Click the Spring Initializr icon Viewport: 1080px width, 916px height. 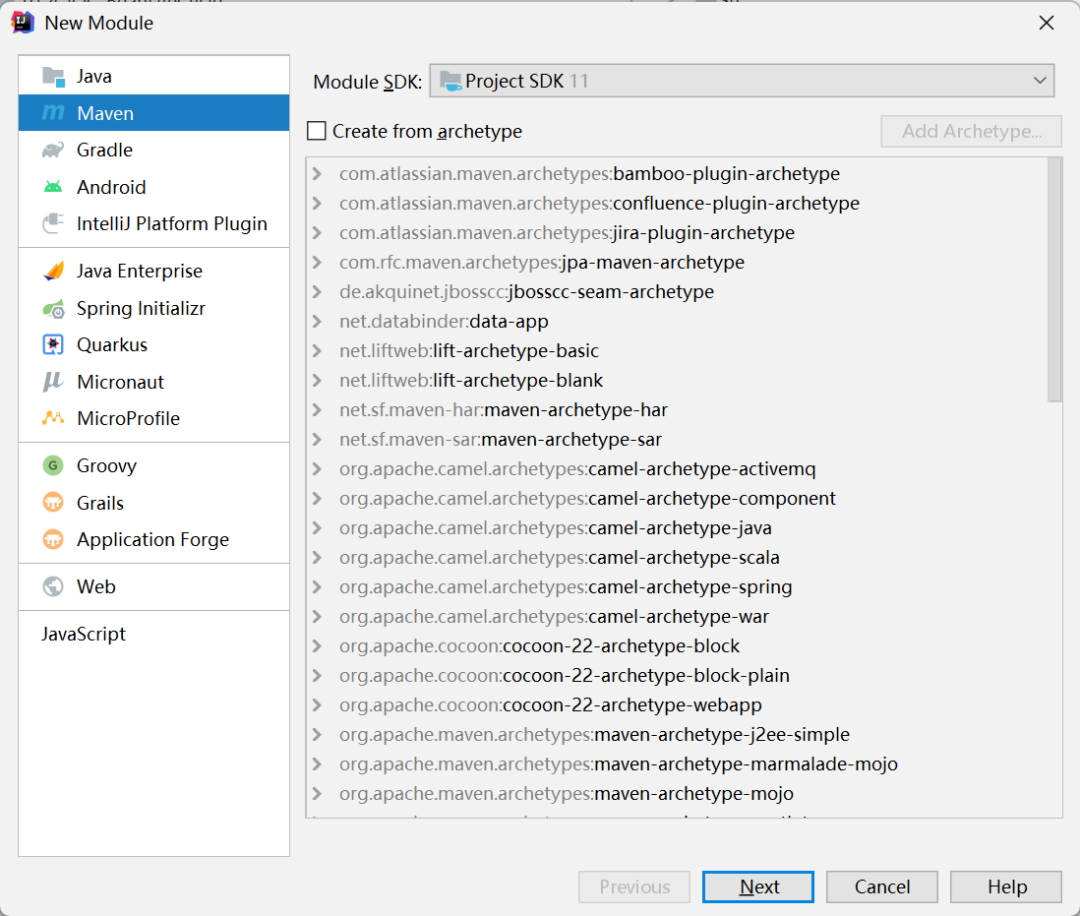53,308
